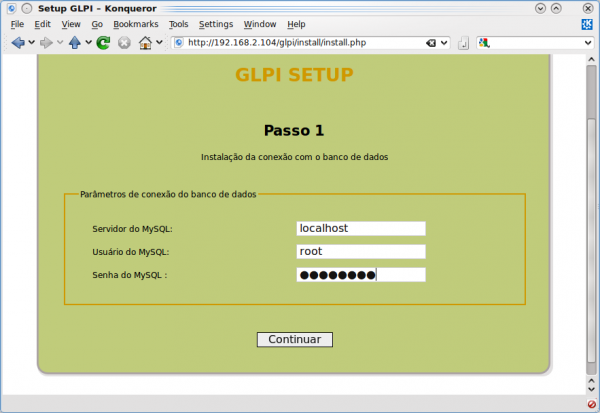Click the 'Servidor do MySQL:' label
Viewport: 600px width, 413px height.
click(x=132, y=229)
